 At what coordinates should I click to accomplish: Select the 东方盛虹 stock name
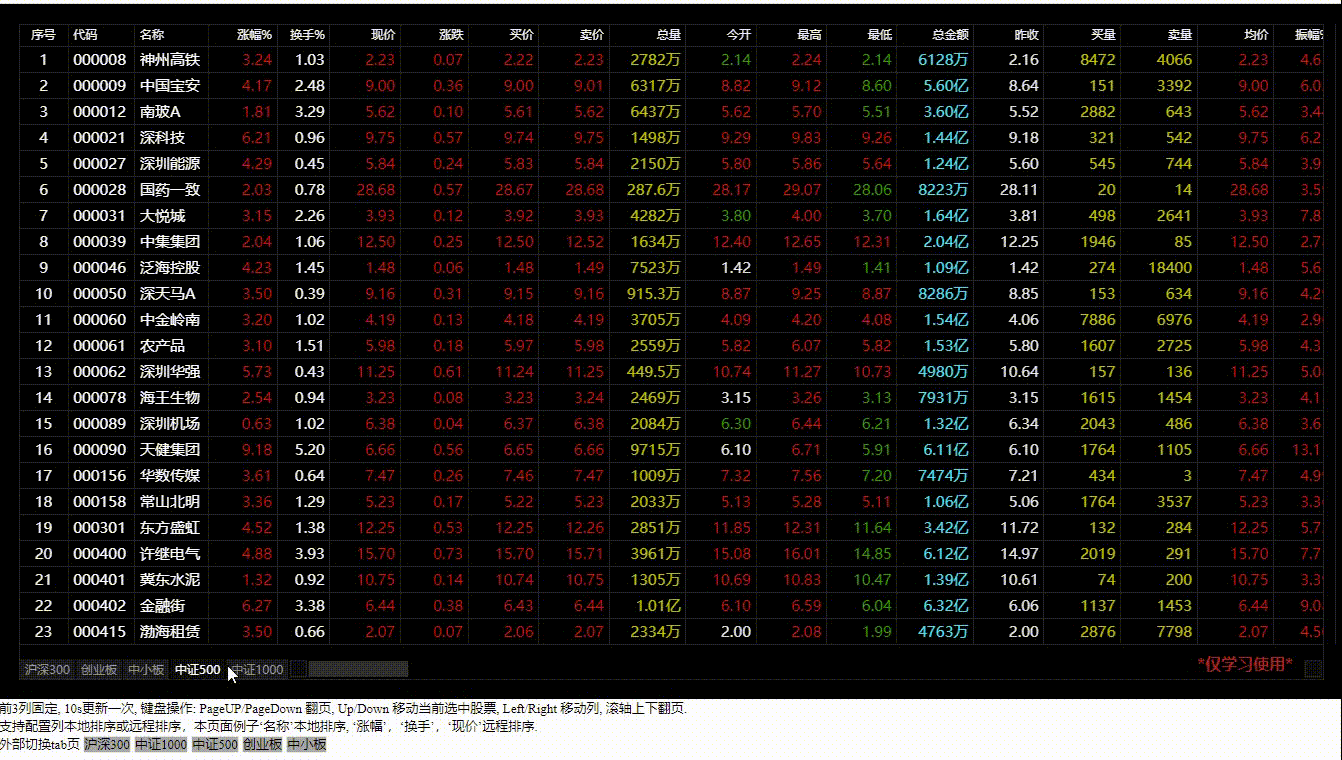(170, 528)
